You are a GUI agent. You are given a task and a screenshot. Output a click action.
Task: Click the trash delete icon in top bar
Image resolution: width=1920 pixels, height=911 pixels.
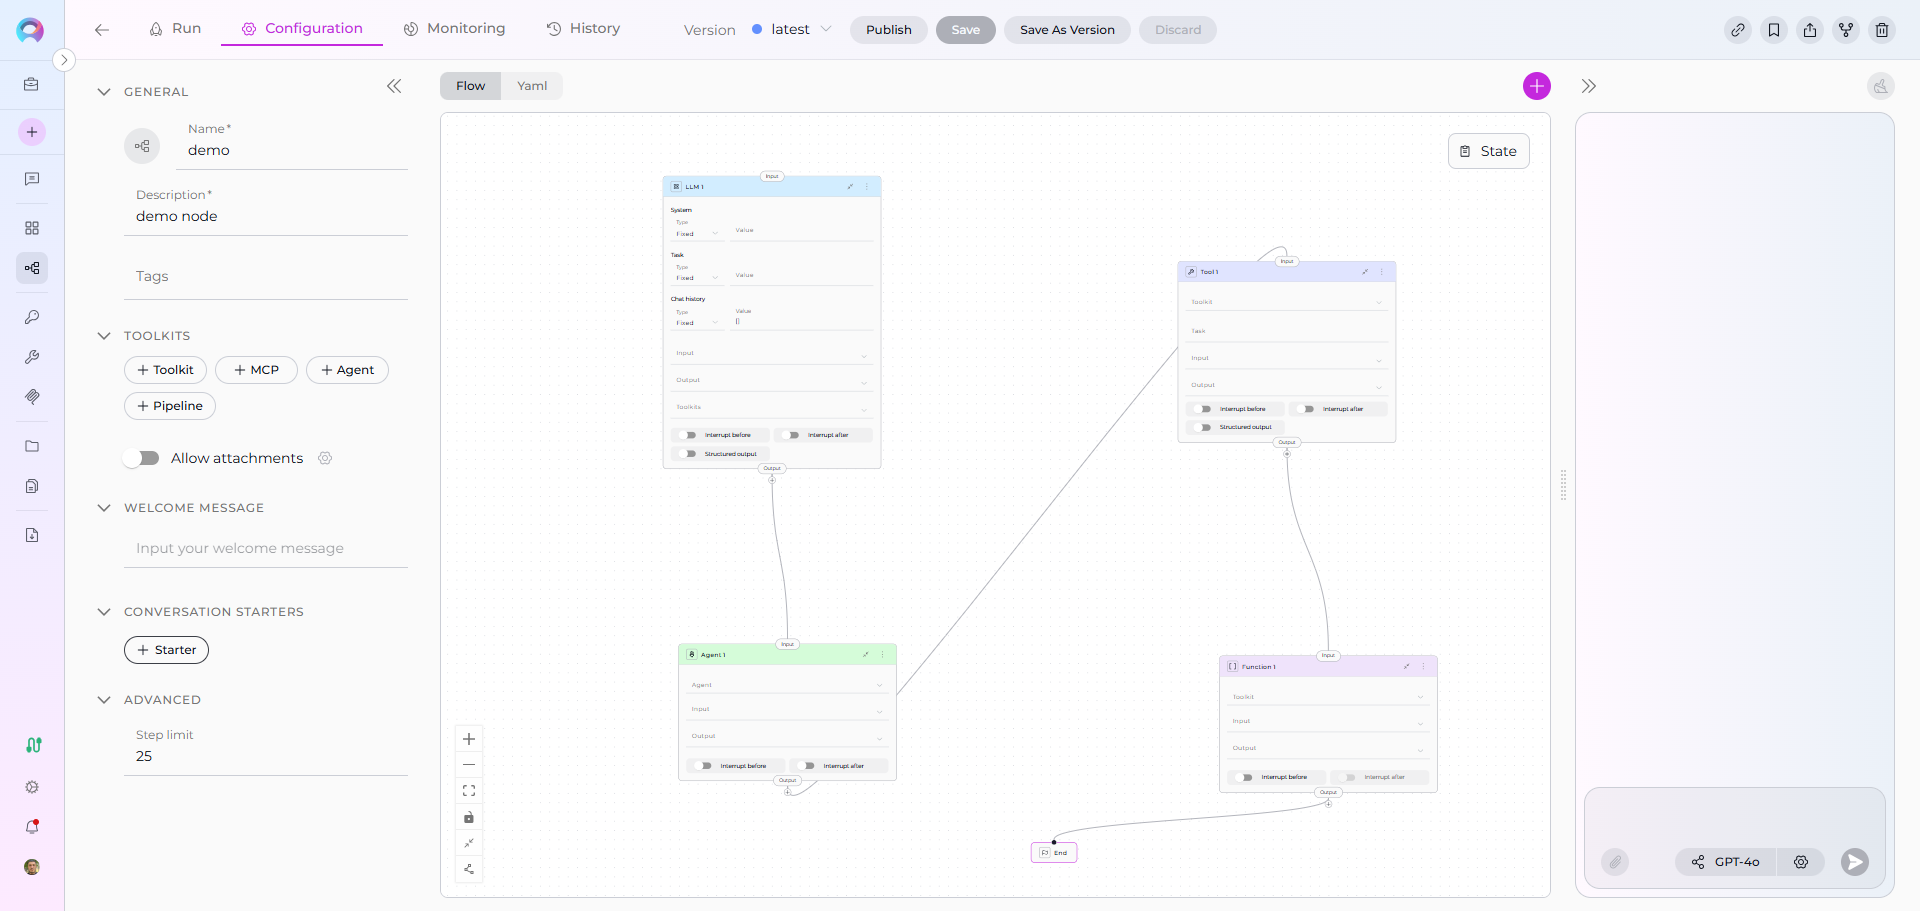pyautogui.click(x=1881, y=30)
